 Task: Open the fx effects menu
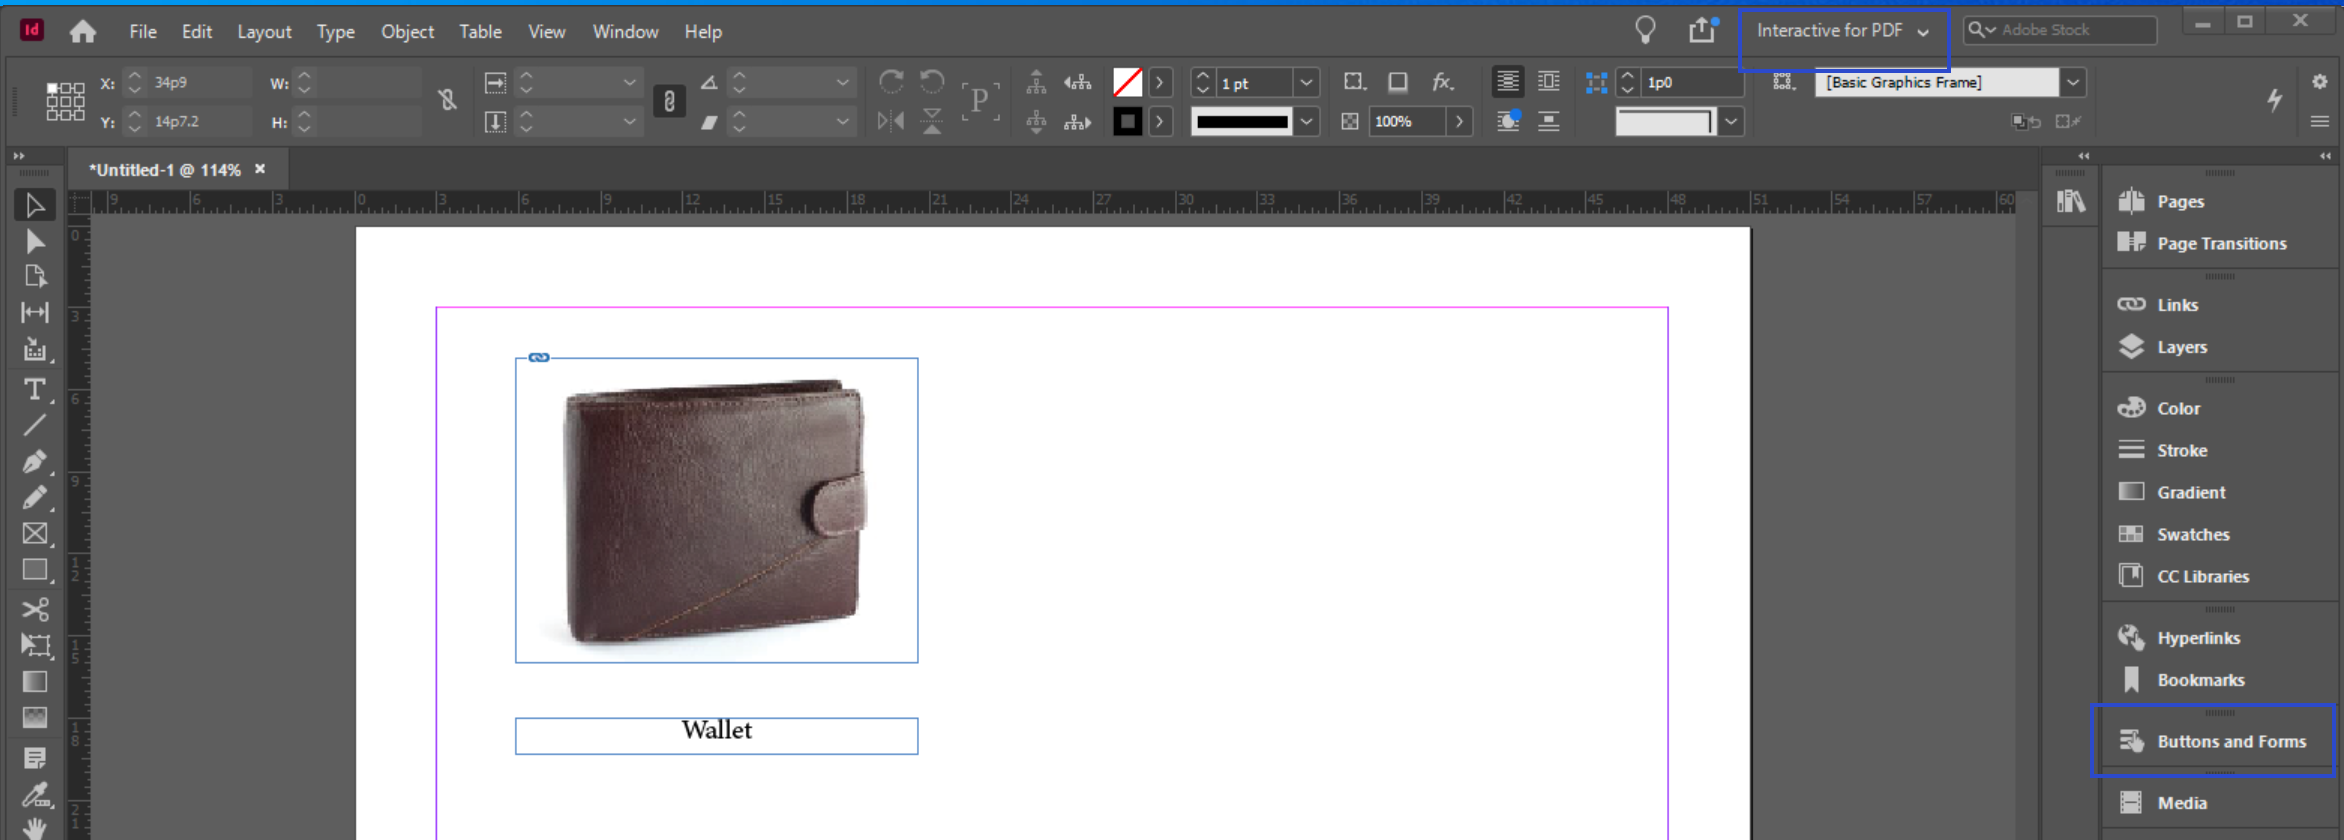[1442, 82]
